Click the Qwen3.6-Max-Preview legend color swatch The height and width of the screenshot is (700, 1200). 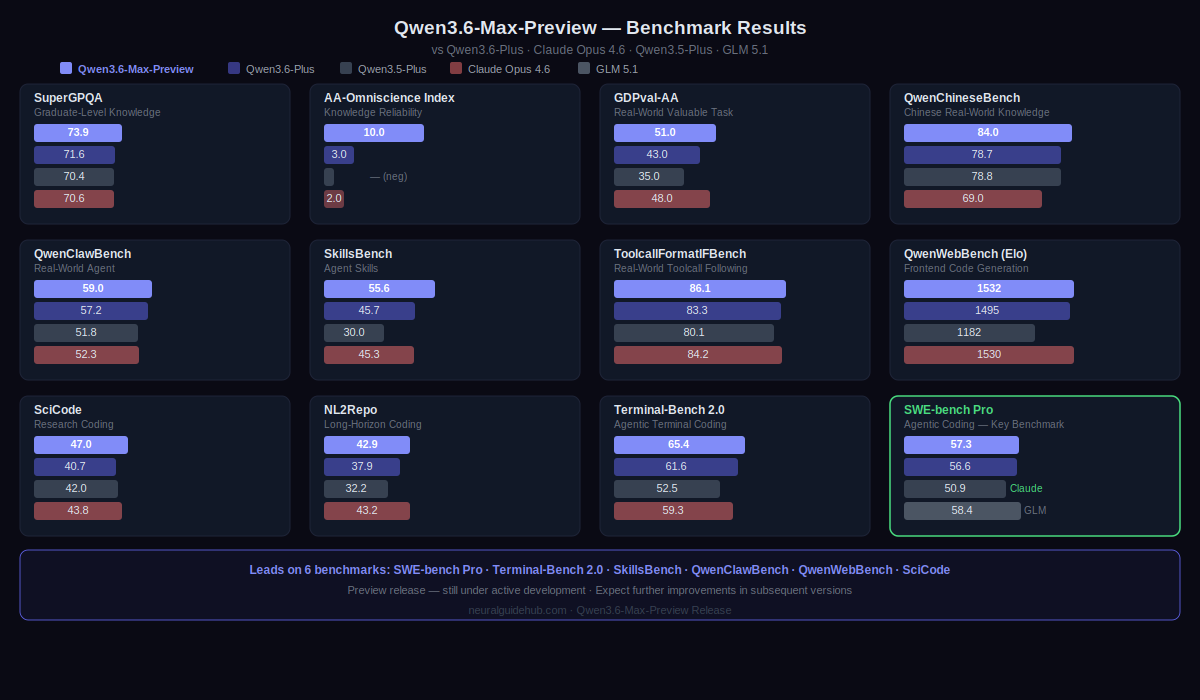pos(66,69)
